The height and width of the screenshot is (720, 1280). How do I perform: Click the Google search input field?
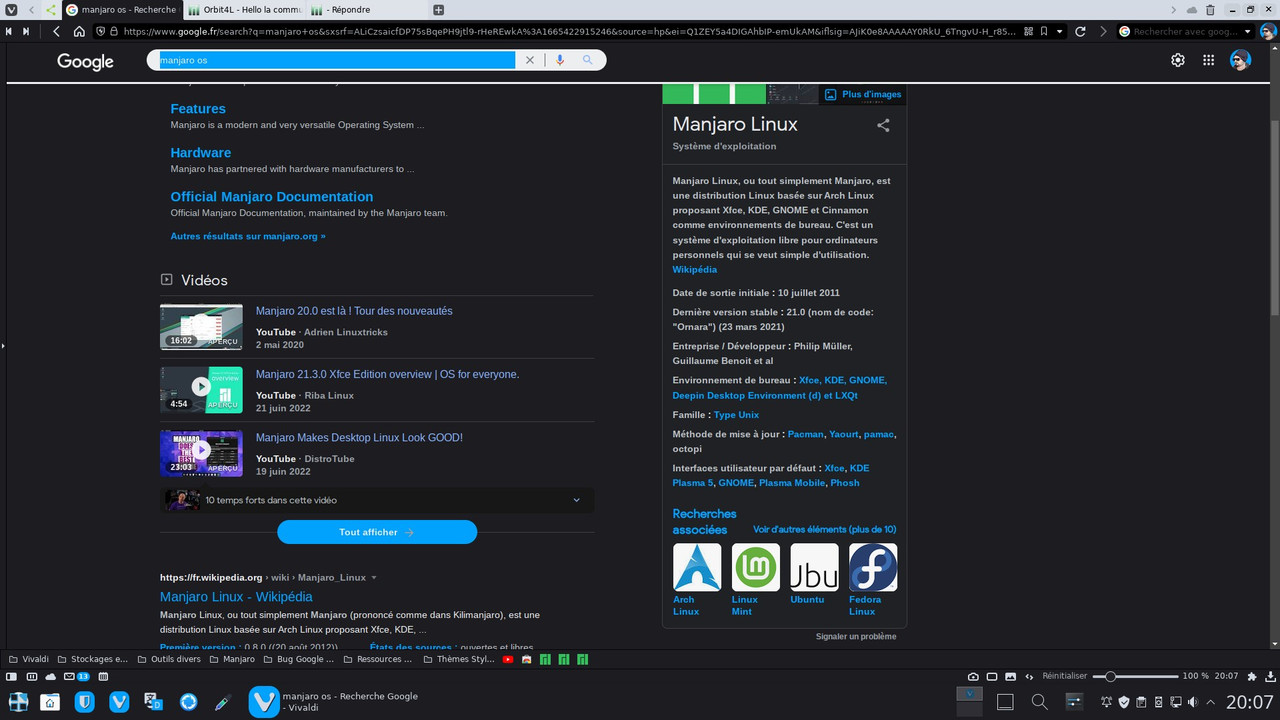click(335, 60)
